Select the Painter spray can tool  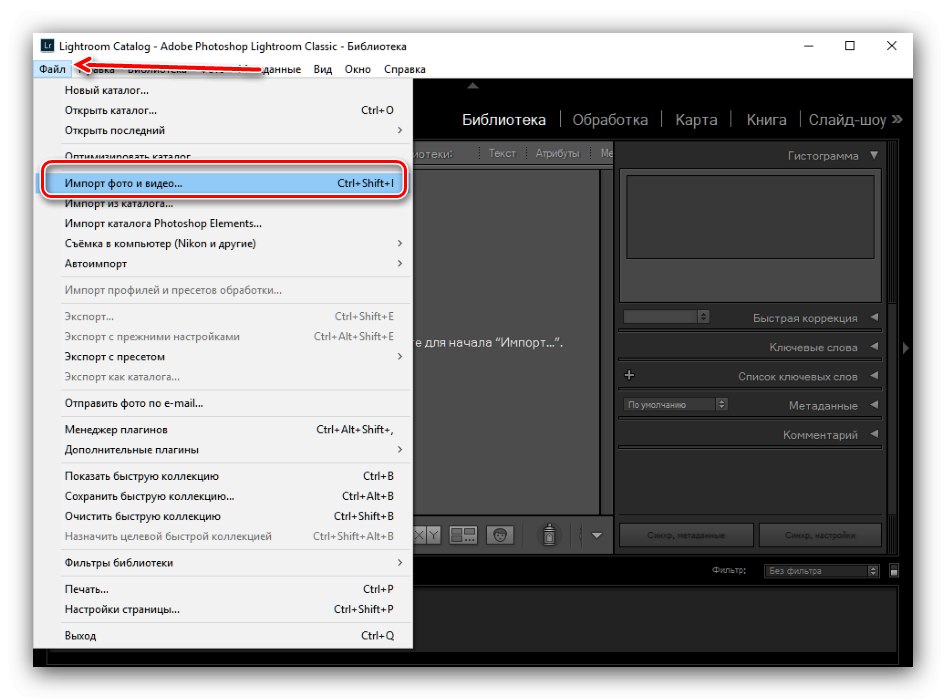coord(547,535)
